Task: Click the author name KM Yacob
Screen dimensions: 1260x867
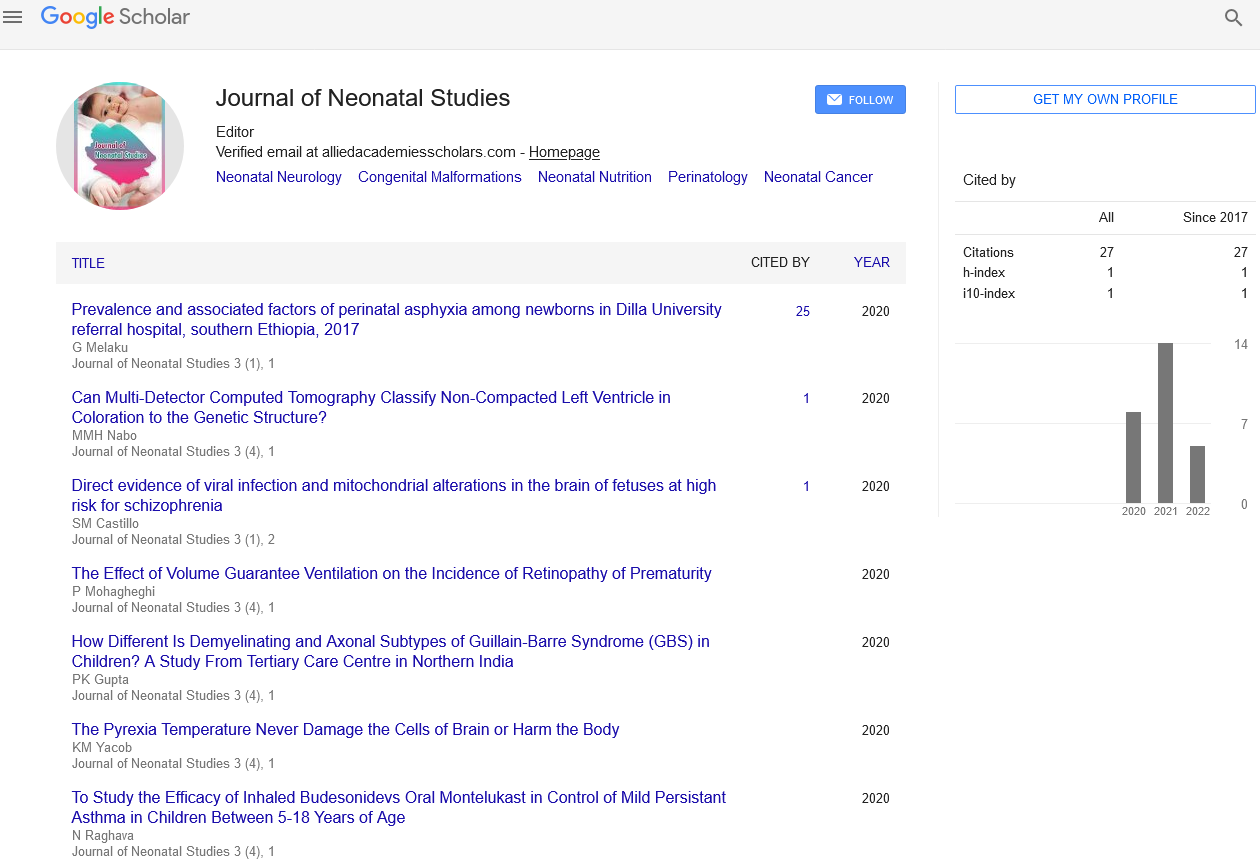Action: pyautogui.click(x=102, y=748)
